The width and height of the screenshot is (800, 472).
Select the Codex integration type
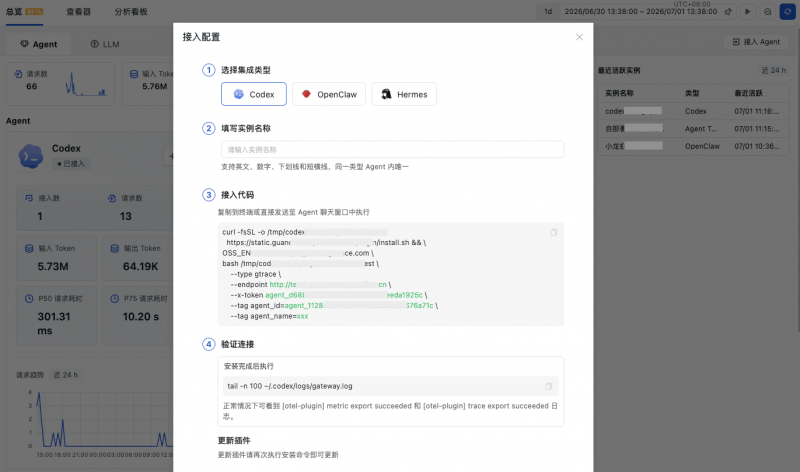pyautogui.click(x=254, y=94)
